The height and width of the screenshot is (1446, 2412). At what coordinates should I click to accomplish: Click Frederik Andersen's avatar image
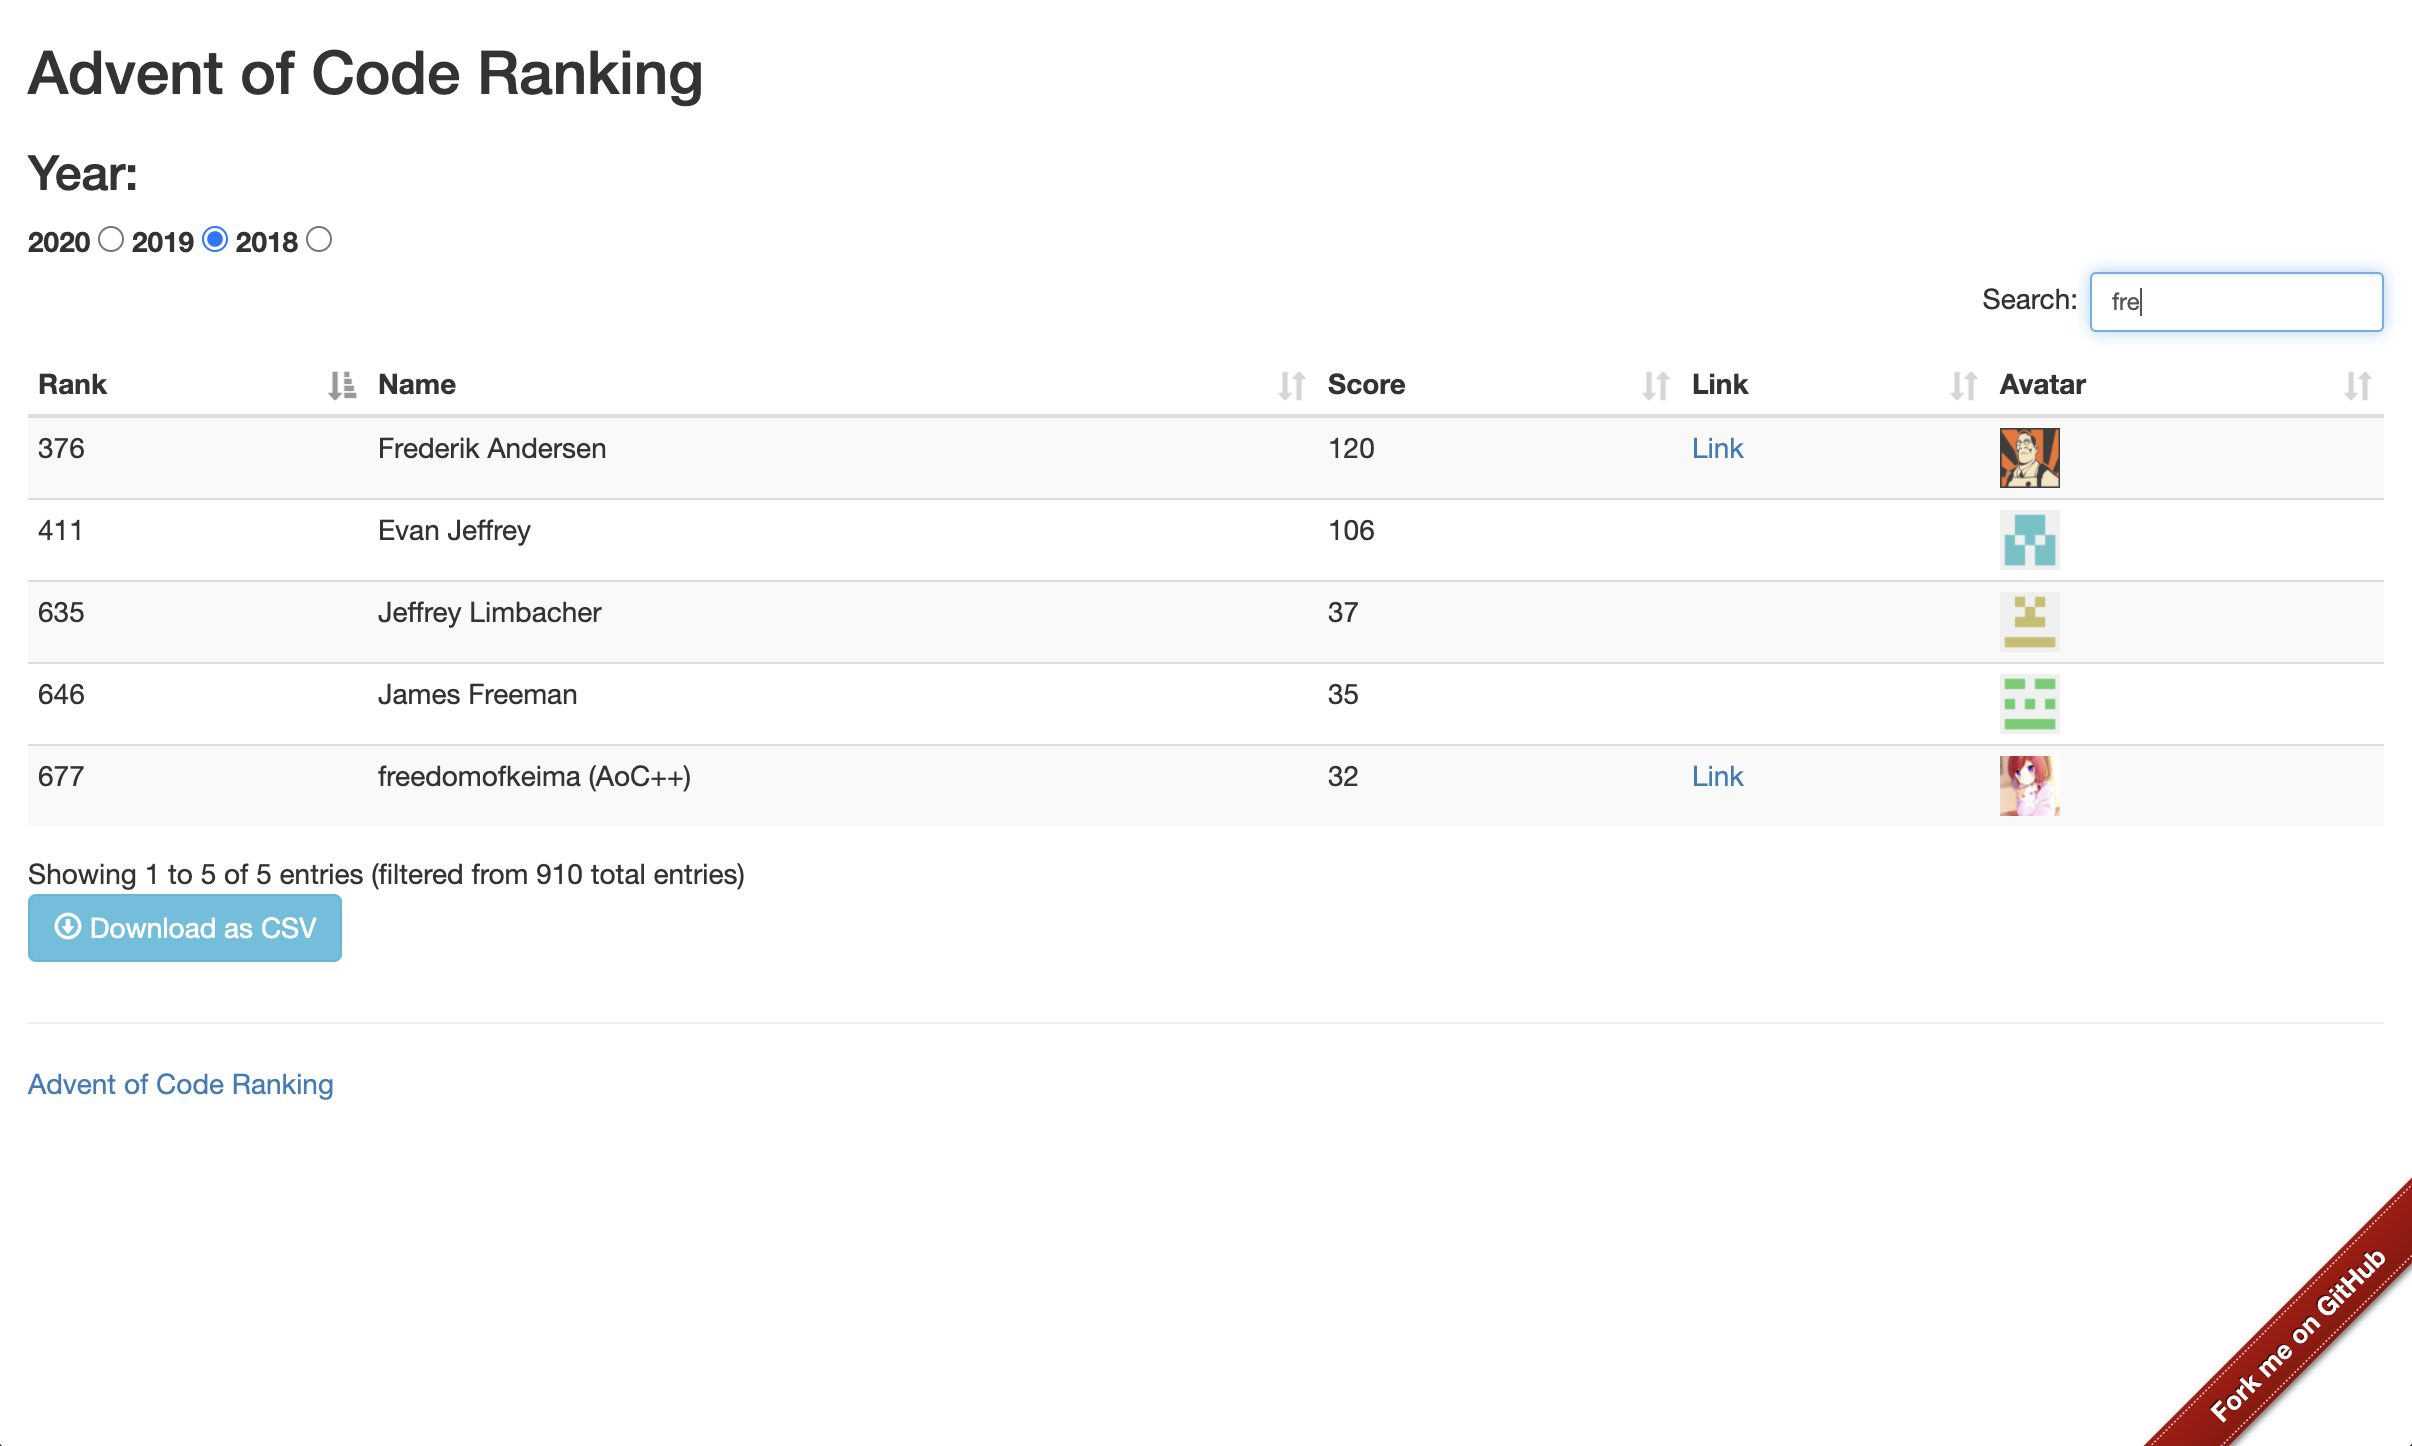[2029, 458]
